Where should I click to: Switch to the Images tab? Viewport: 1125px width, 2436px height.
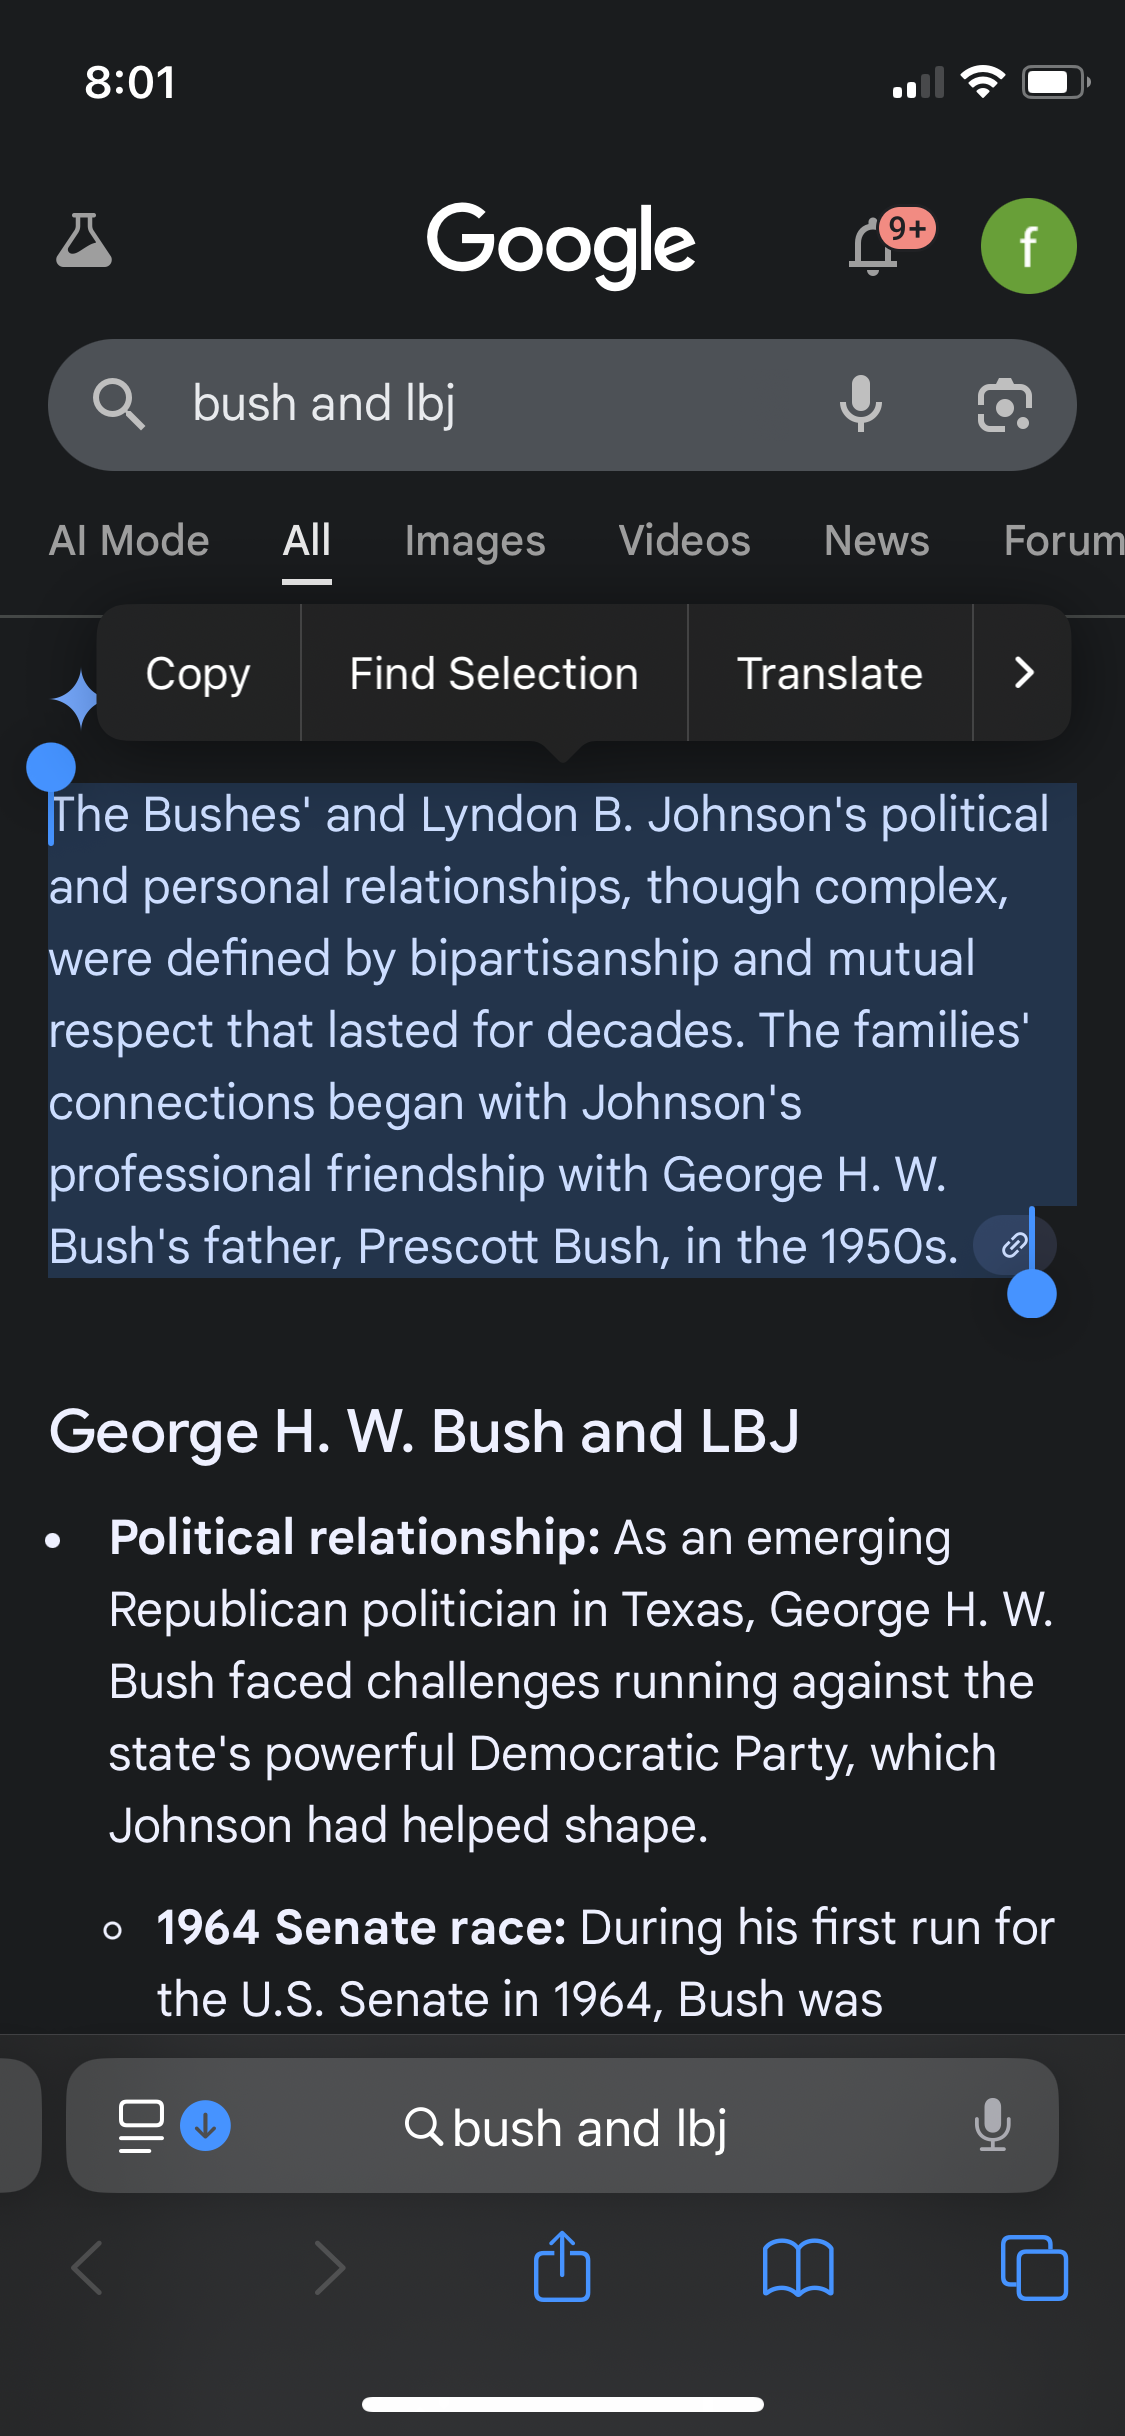pyautogui.click(x=475, y=541)
